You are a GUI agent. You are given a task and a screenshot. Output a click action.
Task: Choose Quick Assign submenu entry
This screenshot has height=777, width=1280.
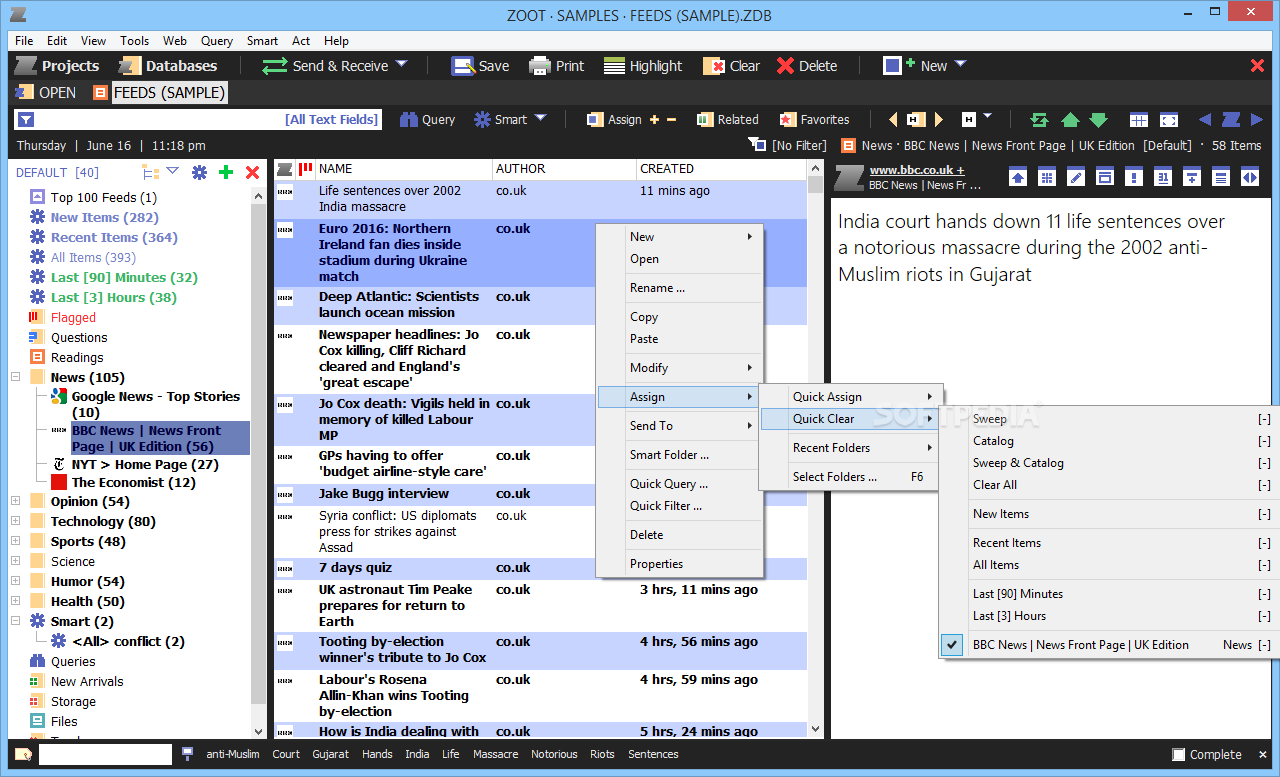click(x=851, y=397)
